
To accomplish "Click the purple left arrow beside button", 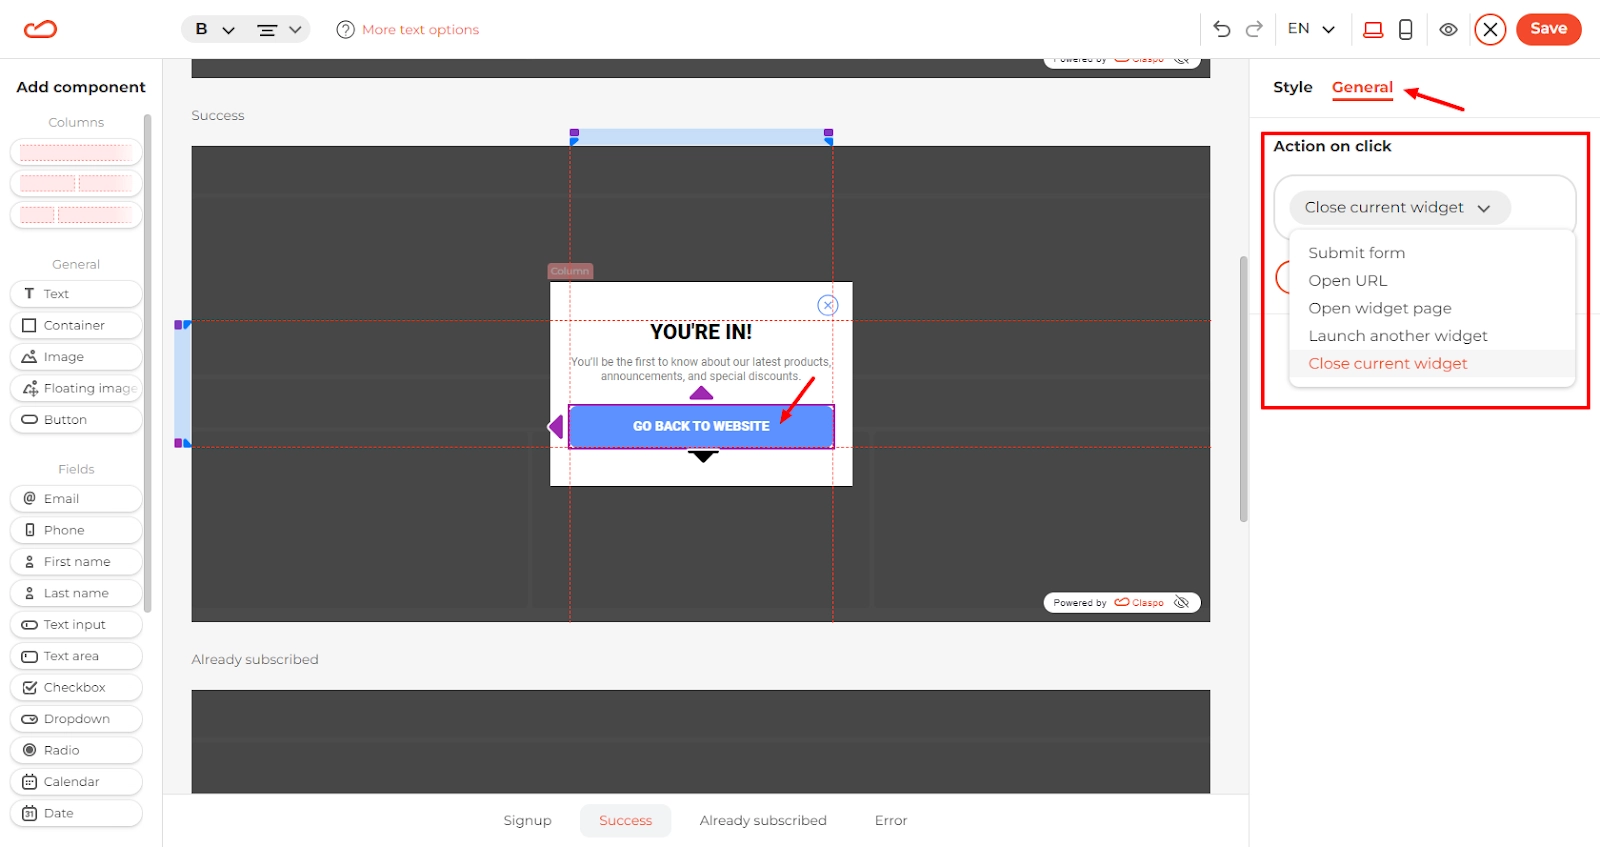I will [556, 427].
